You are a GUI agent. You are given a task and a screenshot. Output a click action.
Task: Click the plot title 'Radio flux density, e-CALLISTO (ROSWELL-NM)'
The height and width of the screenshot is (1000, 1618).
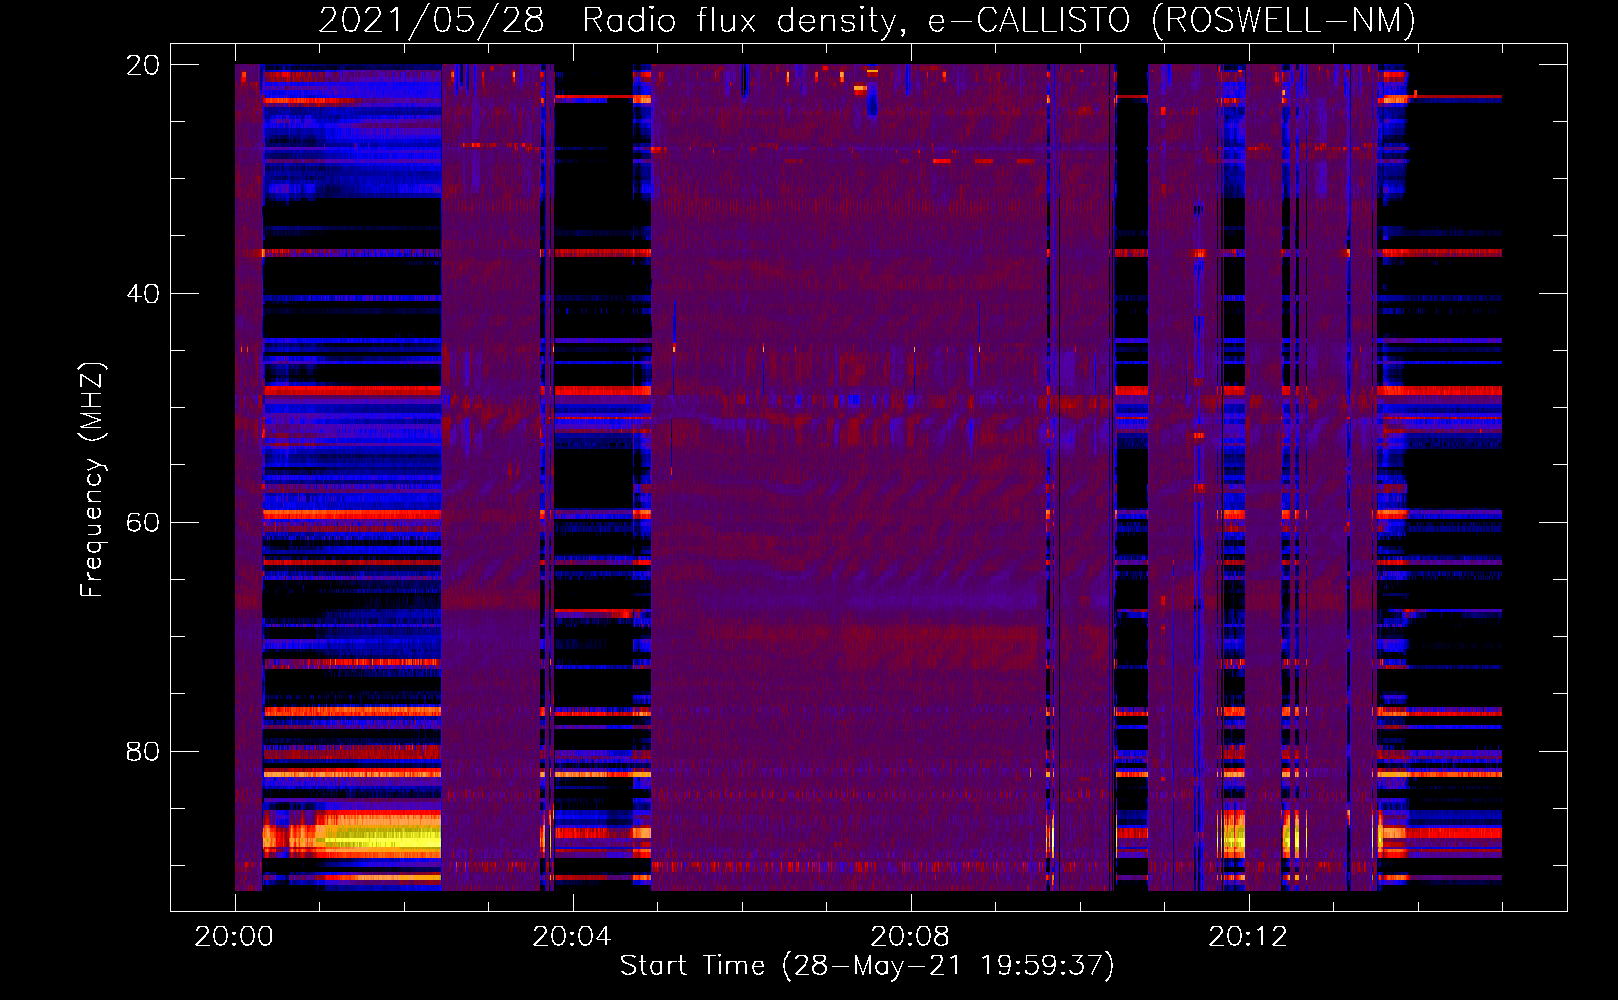[x=999, y=20]
